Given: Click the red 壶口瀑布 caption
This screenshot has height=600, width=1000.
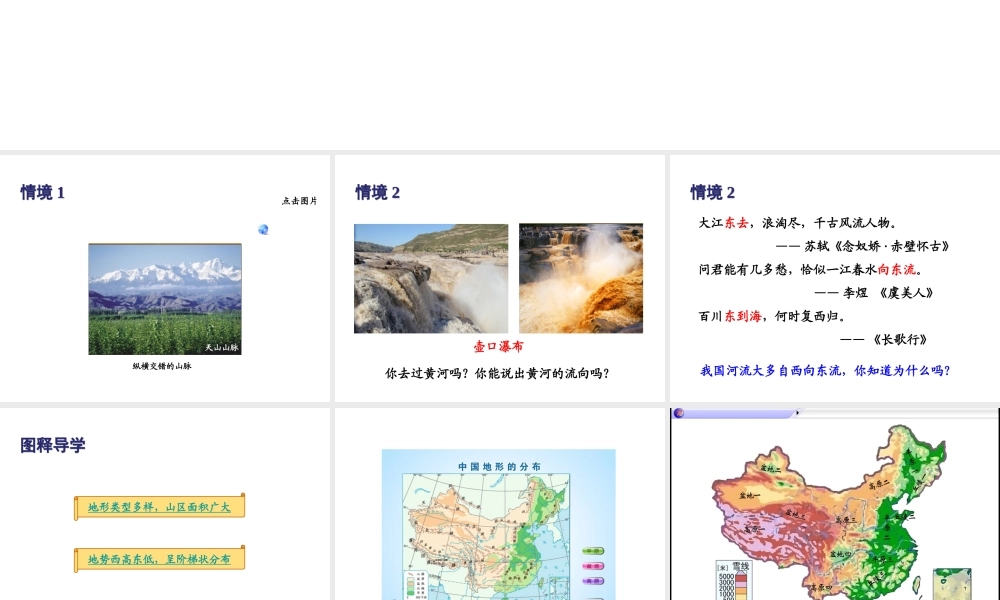Looking at the screenshot, I should coord(498,346).
